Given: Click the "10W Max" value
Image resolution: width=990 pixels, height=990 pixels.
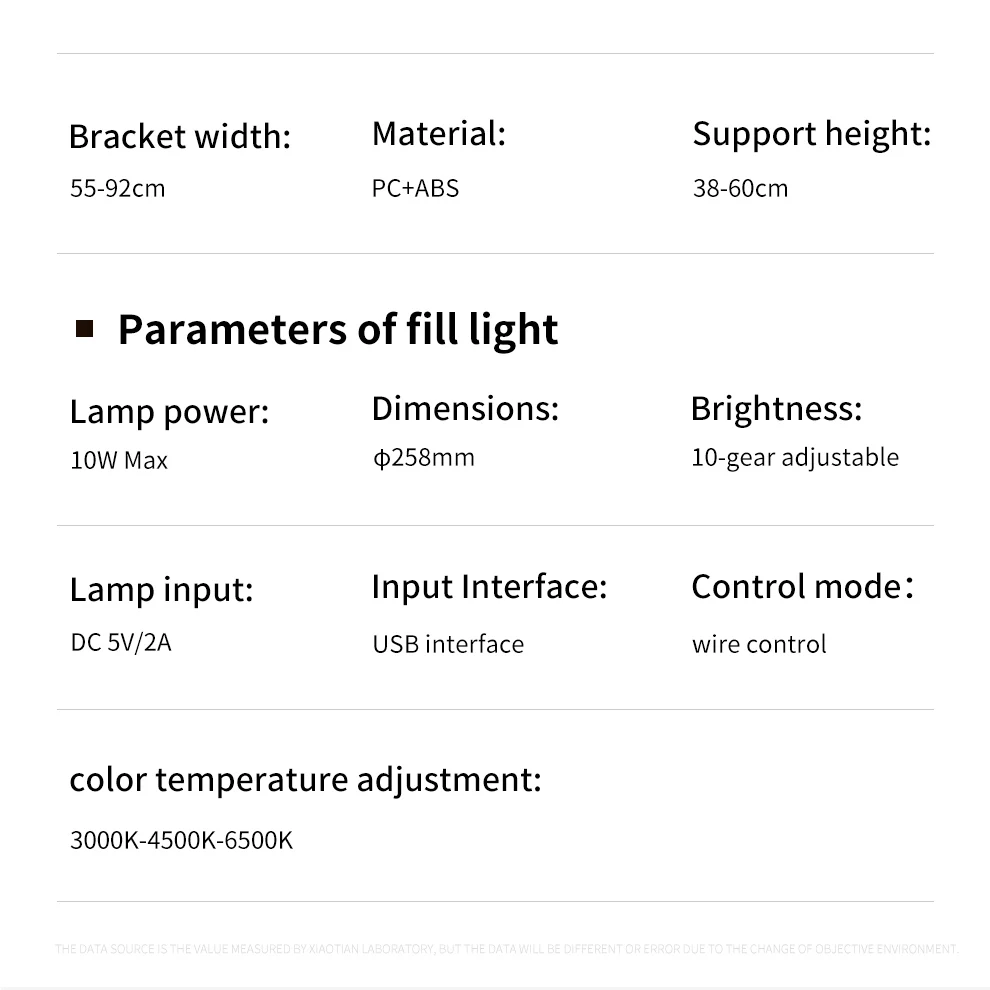Looking at the screenshot, I should tap(119, 460).
